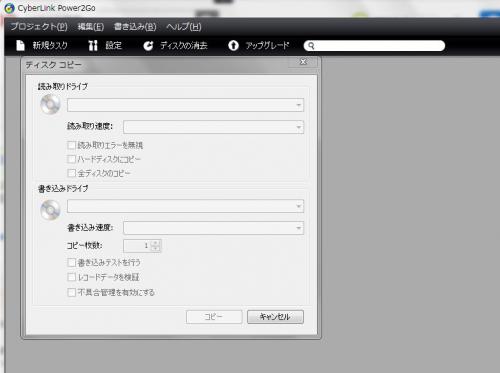500x373 pixels.
Task: Toggle ハードディスクにコピー checkbox
Action: [71, 159]
